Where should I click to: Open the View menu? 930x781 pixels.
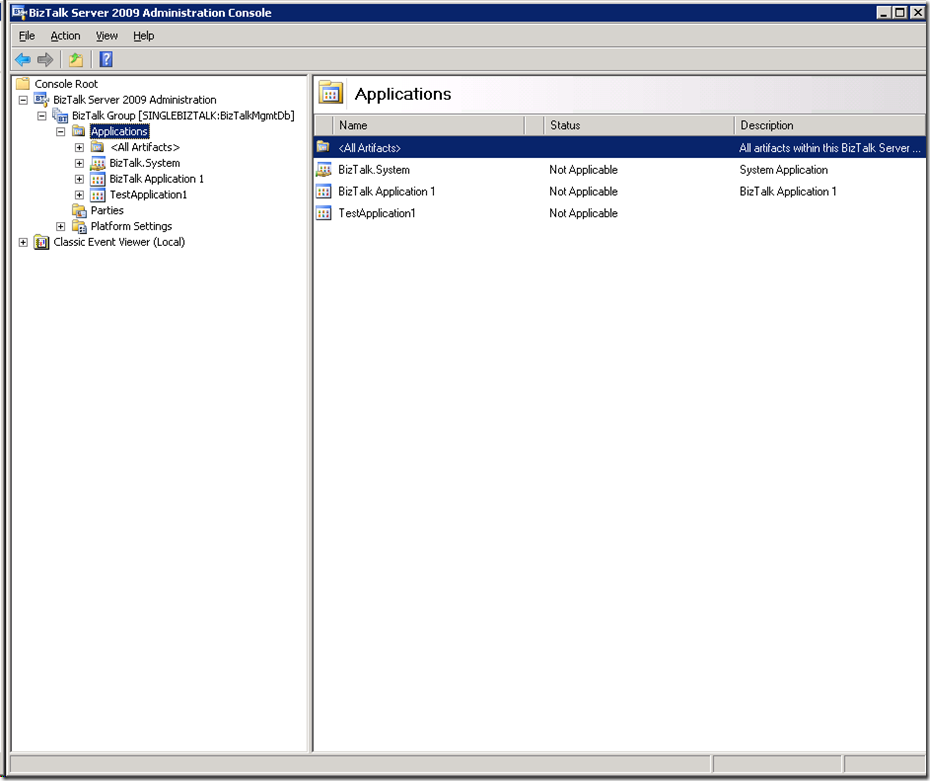[x=107, y=36]
